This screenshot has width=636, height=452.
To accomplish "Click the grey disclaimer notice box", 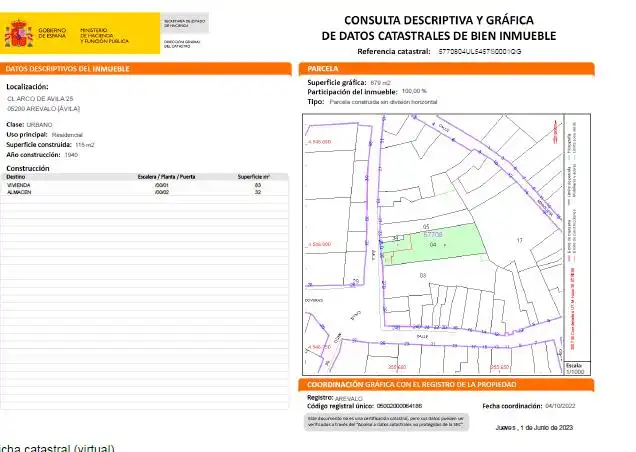I will tap(387, 422).
